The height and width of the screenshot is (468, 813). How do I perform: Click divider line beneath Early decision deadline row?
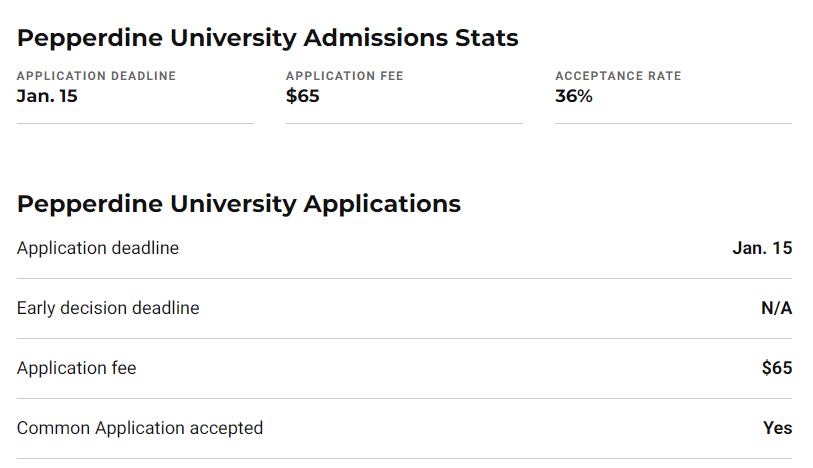click(x=404, y=338)
